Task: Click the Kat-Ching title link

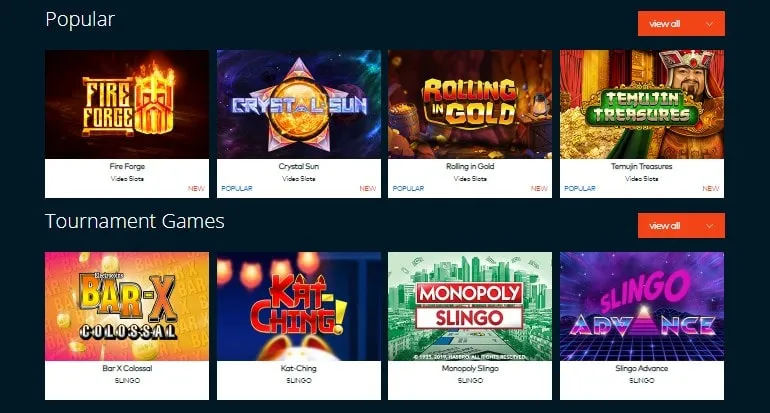Action: click(x=299, y=368)
